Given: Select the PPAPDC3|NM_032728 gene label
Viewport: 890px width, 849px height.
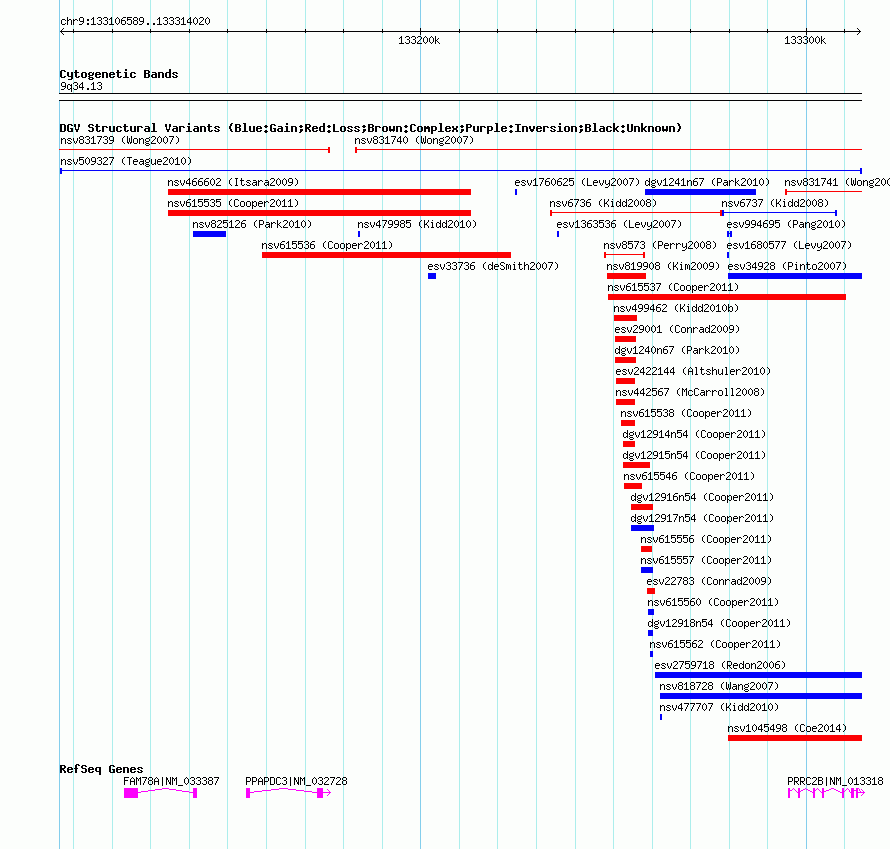Looking at the screenshot, I should point(296,781).
